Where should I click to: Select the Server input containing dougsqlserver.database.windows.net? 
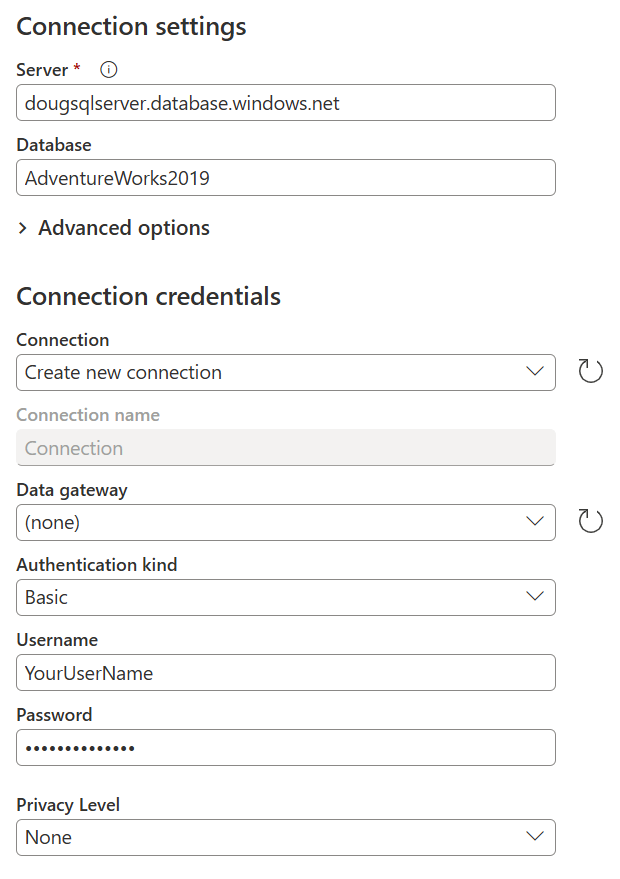click(285, 102)
